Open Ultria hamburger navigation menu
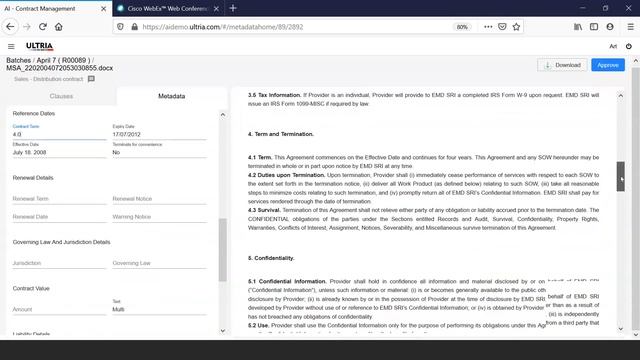 (11, 47)
